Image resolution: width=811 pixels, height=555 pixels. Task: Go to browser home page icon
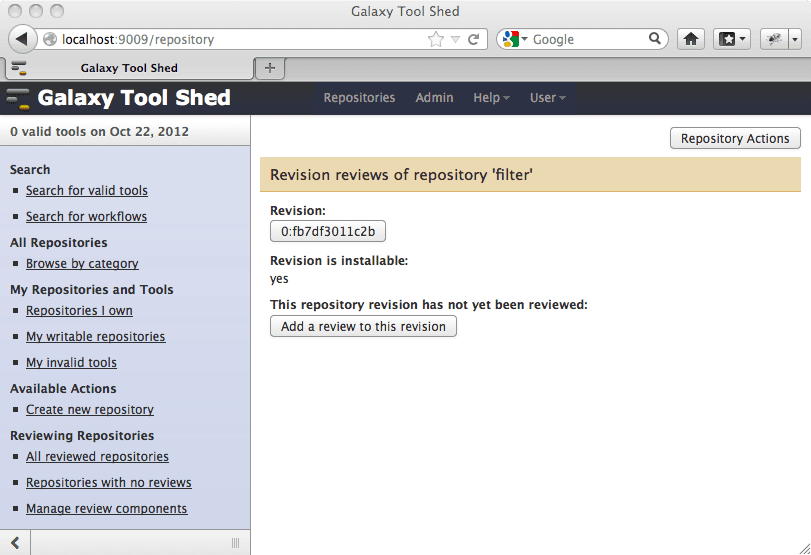tap(690, 39)
